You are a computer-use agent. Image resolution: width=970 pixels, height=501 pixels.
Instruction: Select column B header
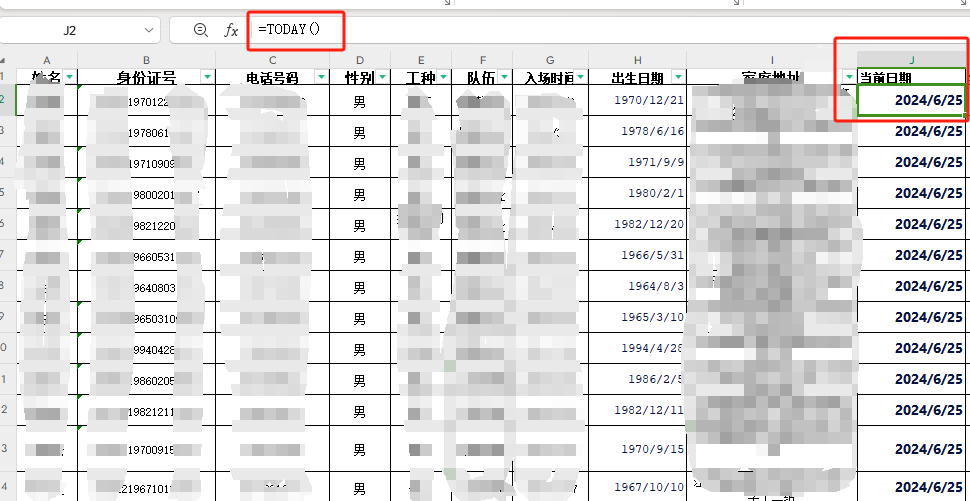click(x=147, y=60)
